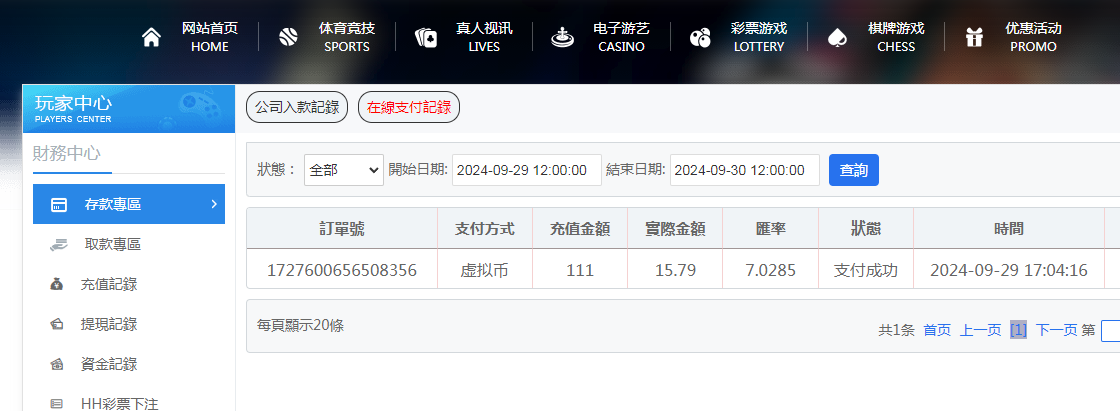Open the 狀態 status dropdown

(x=343, y=170)
